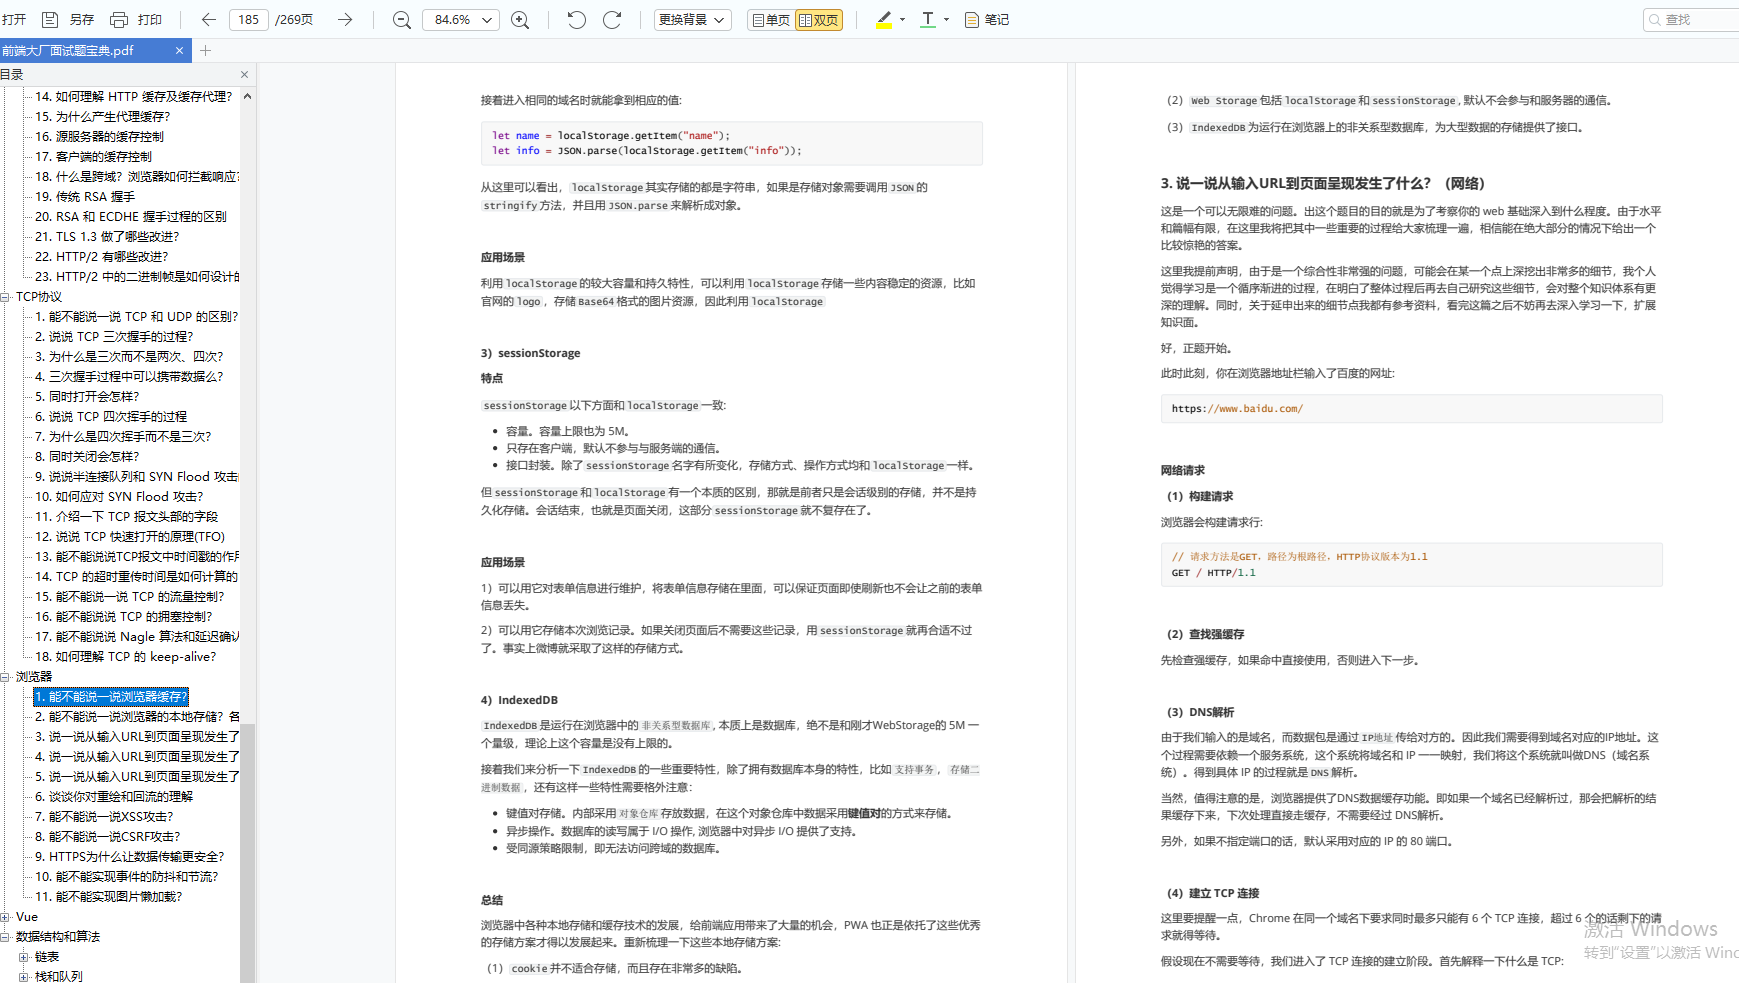
Task: Expand the 链表 tree node
Action: 24,956
